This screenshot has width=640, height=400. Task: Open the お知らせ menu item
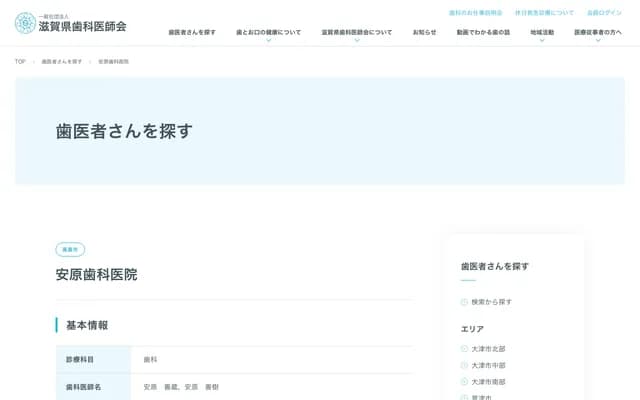click(x=424, y=32)
